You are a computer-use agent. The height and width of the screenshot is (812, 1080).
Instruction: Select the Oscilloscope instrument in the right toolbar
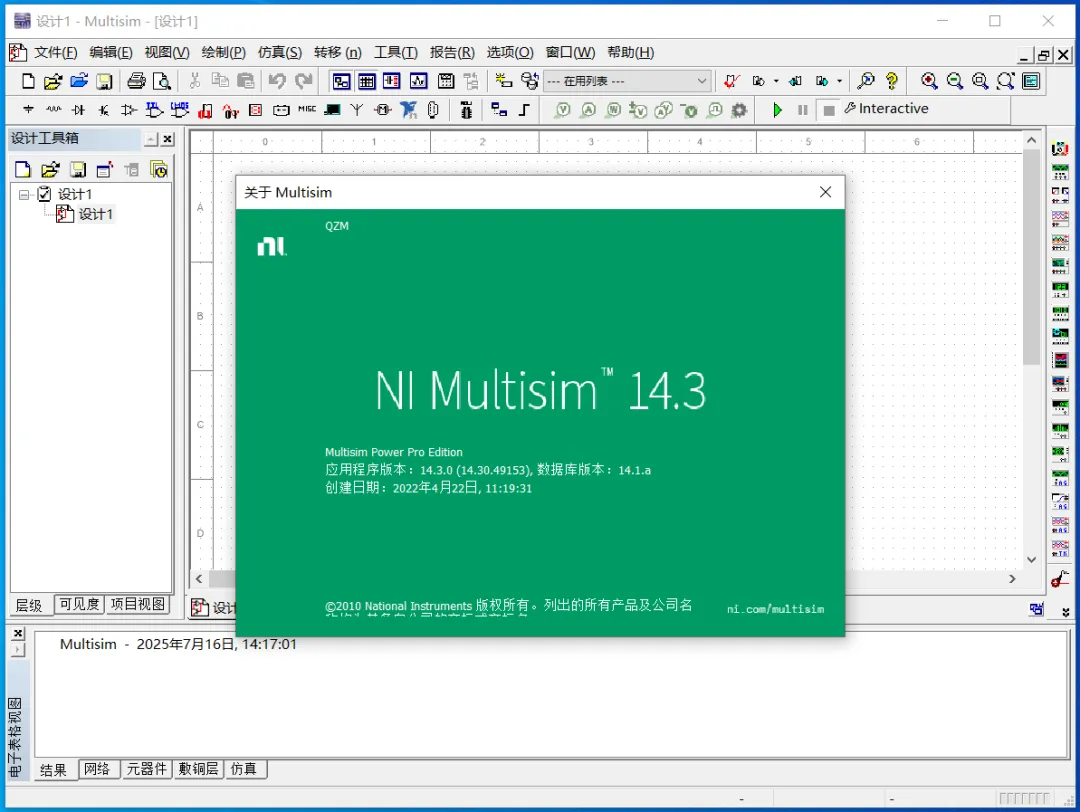1060,218
